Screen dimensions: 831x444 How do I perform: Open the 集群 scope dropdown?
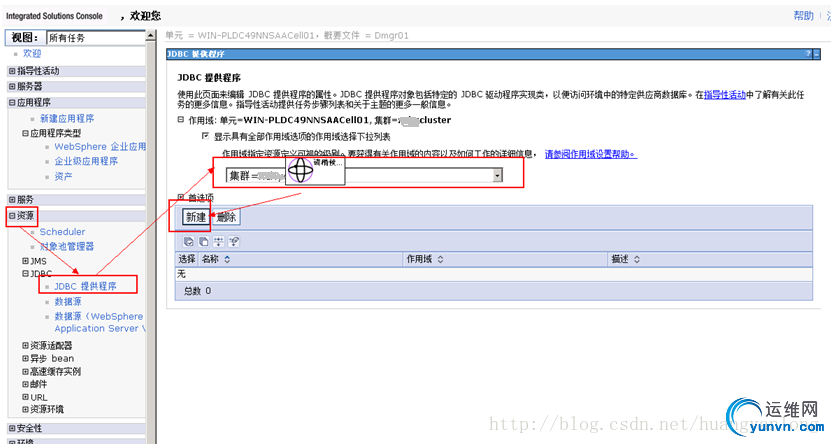pyautogui.click(x=498, y=175)
